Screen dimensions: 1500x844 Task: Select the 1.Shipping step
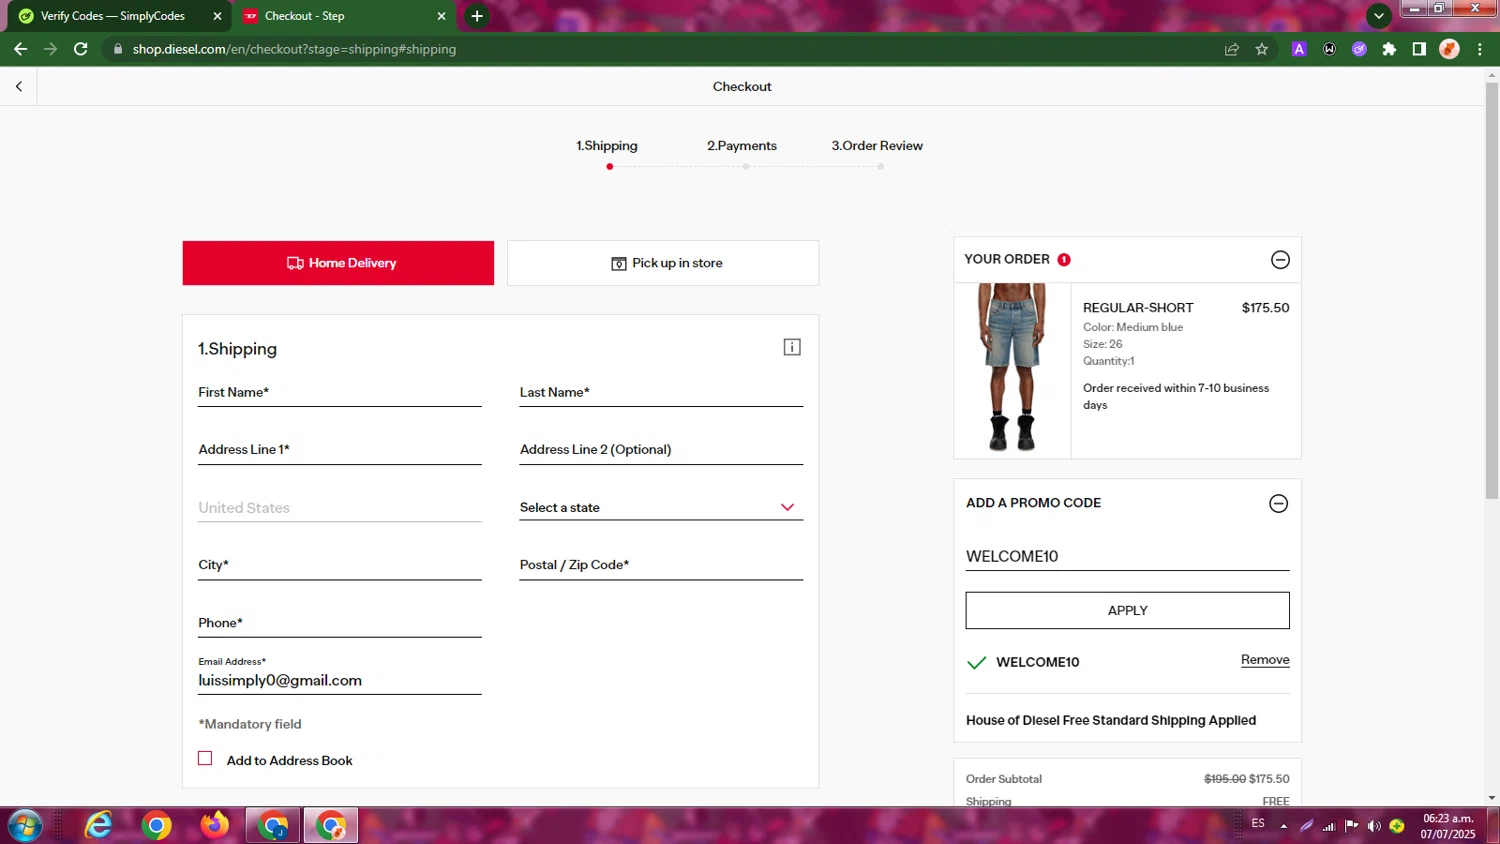click(x=607, y=146)
